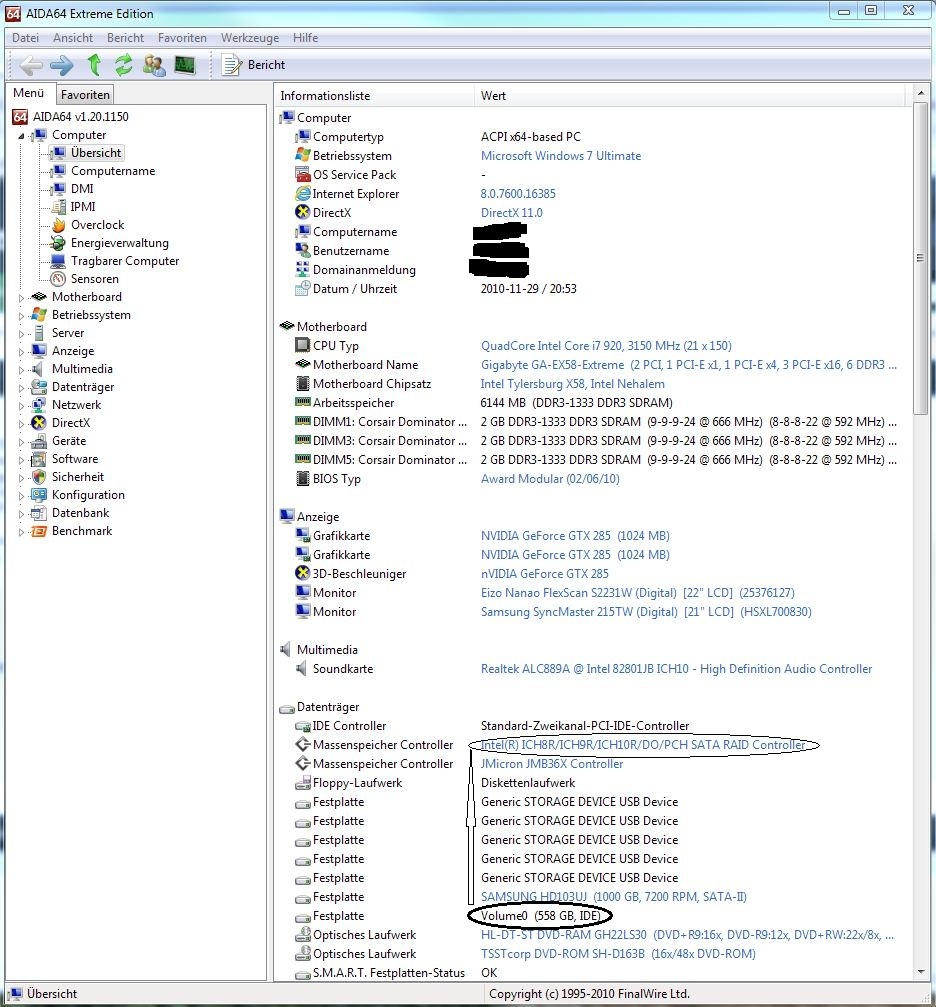Click the Tragbarer Computer laptop icon

(58, 261)
